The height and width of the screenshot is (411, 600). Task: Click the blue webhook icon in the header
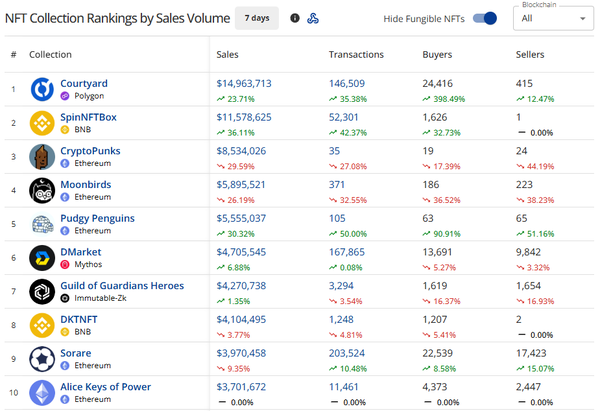[313, 18]
